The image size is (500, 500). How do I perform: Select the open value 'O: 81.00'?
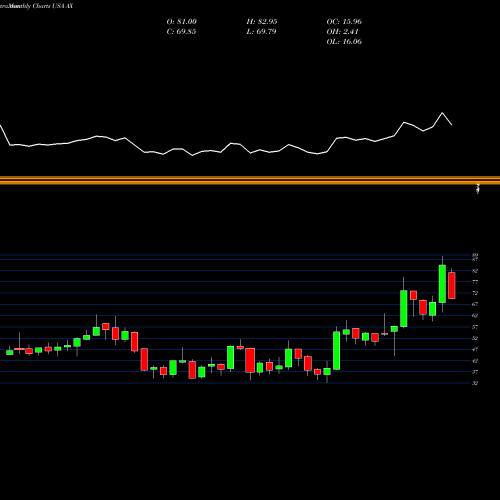pyautogui.click(x=182, y=22)
